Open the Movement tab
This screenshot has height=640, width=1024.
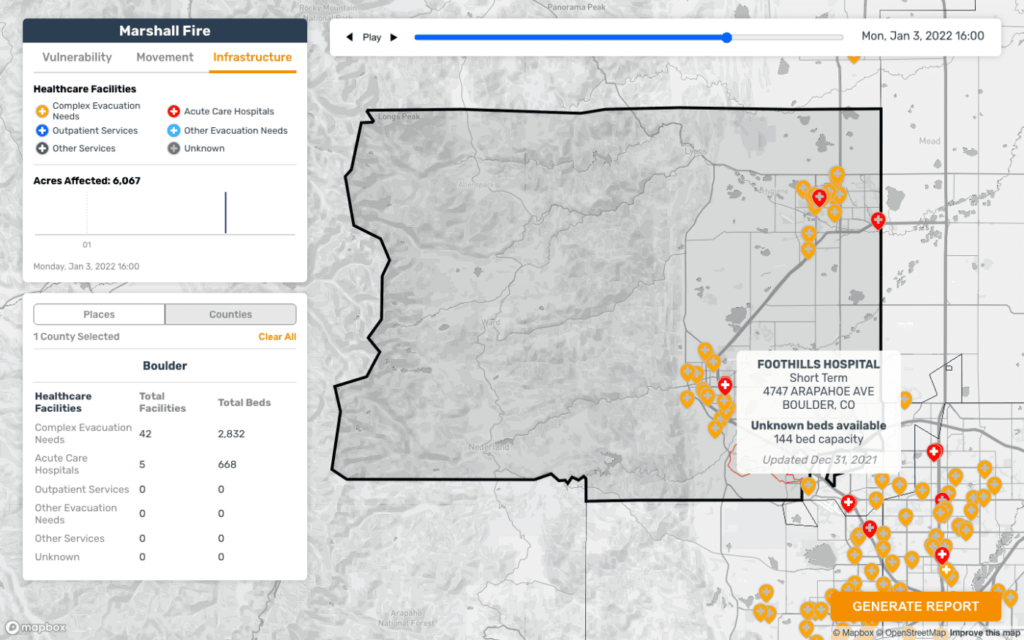[165, 57]
